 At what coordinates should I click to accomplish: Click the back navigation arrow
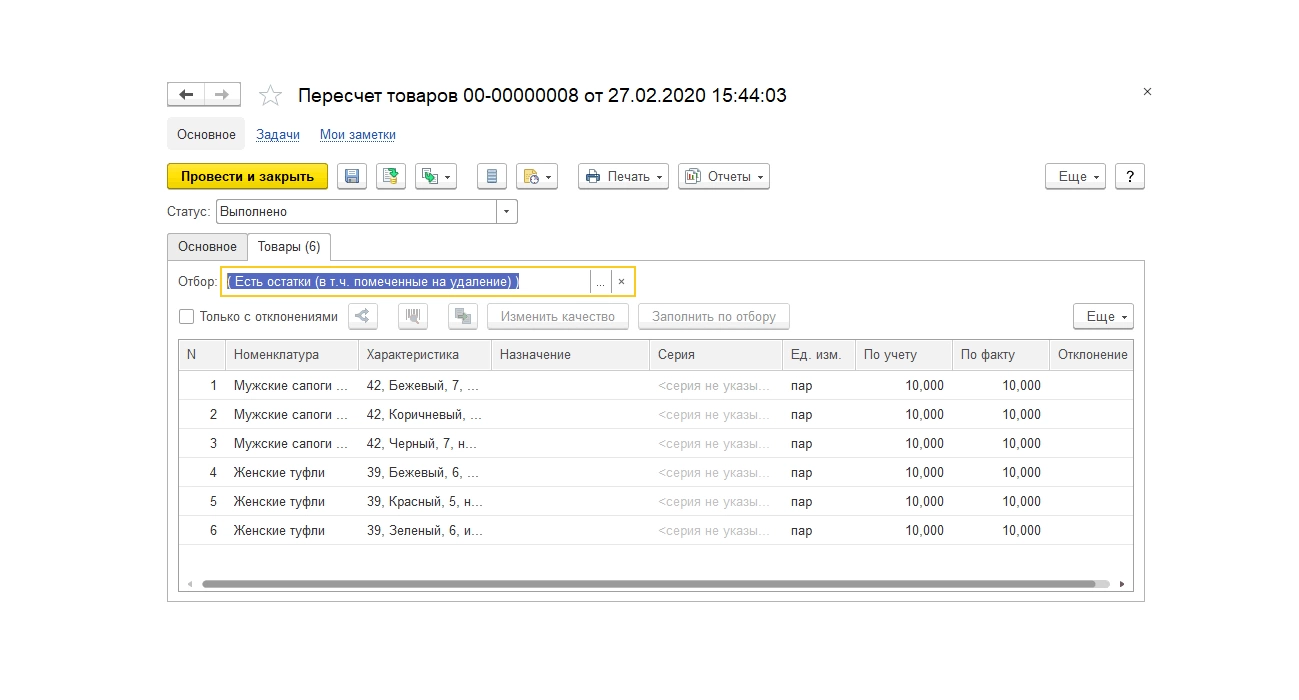(186, 94)
